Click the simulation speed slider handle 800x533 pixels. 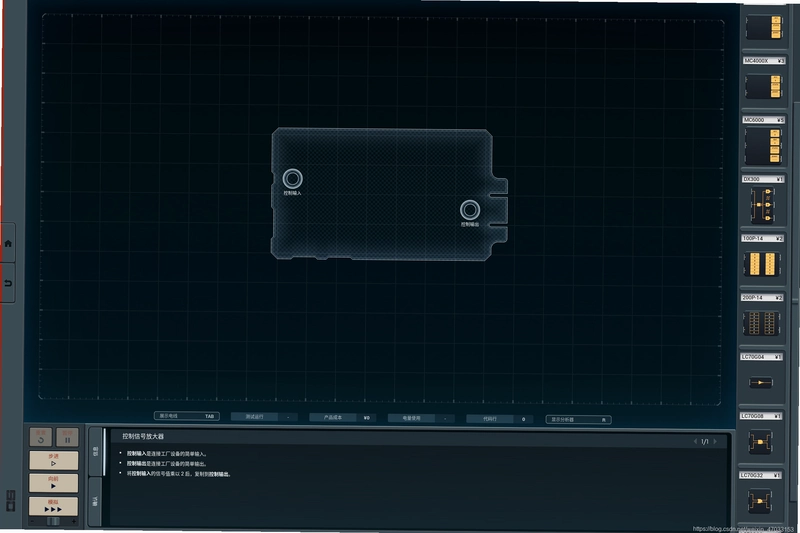pyautogui.click(x=53, y=522)
